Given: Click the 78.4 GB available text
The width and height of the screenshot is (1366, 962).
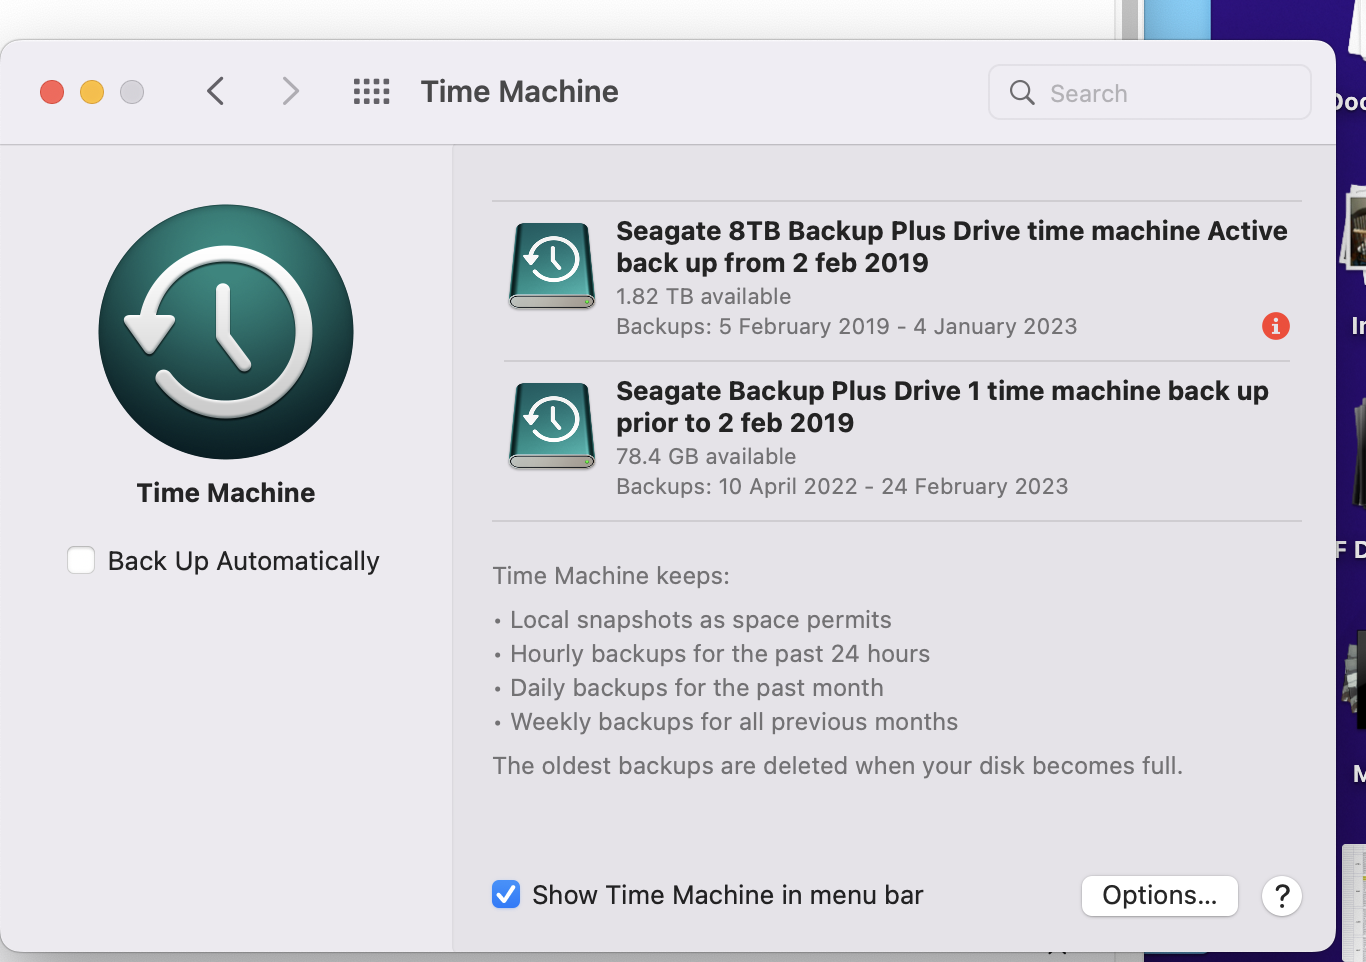Looking at the screenshot, I should (706, 456).
